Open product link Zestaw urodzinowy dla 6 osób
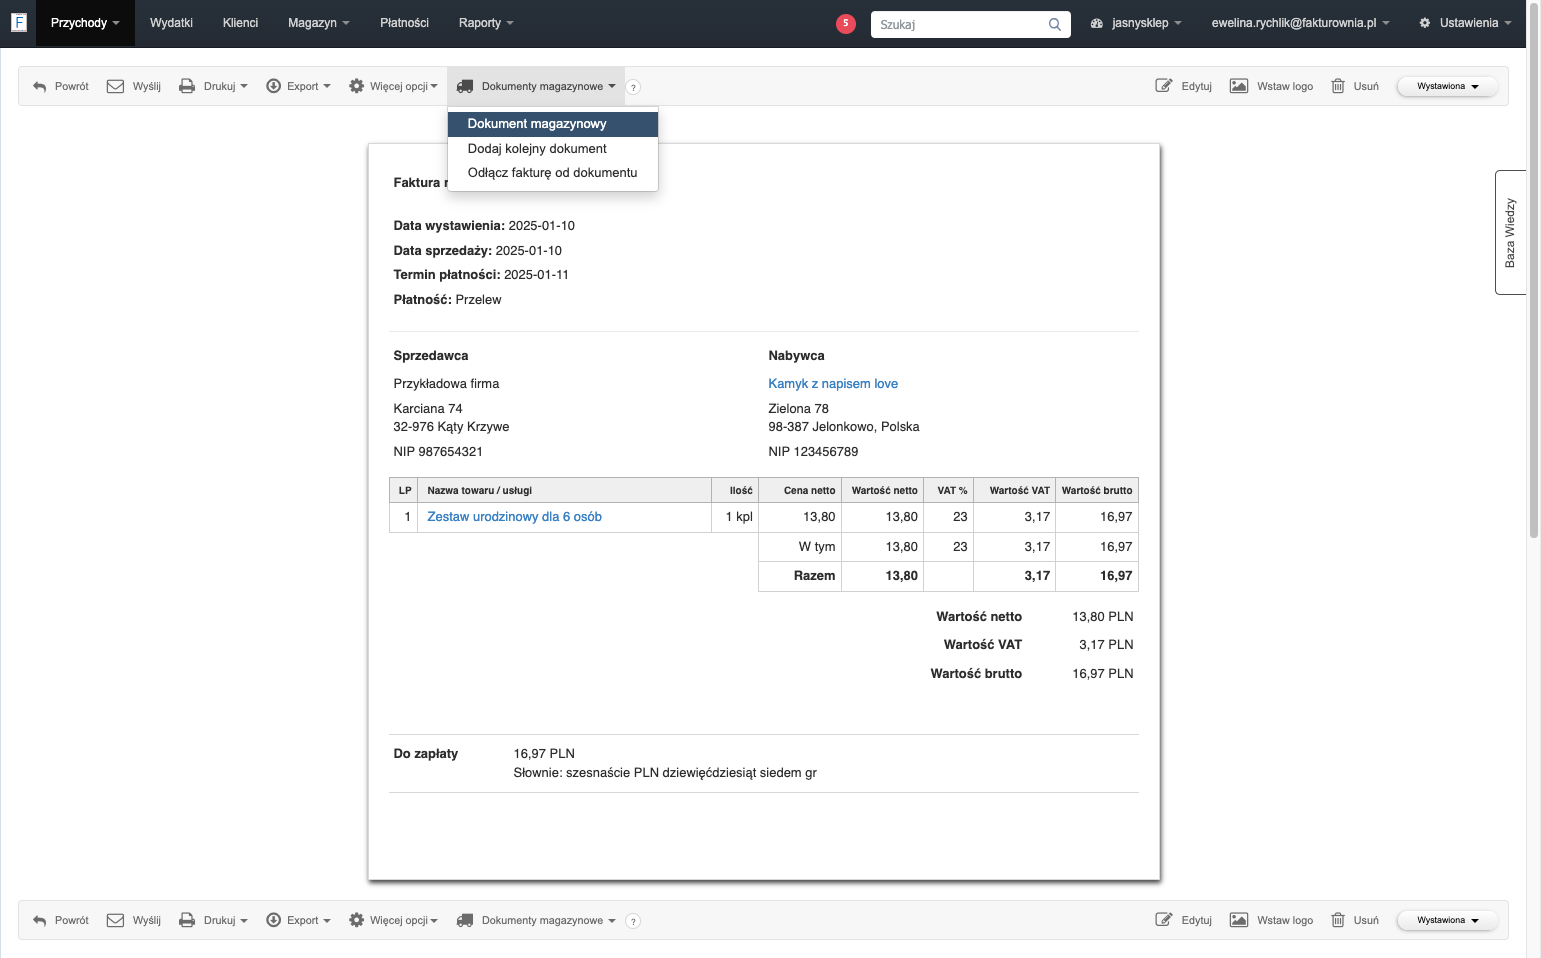1541x958 pixels. click(514, 517)
